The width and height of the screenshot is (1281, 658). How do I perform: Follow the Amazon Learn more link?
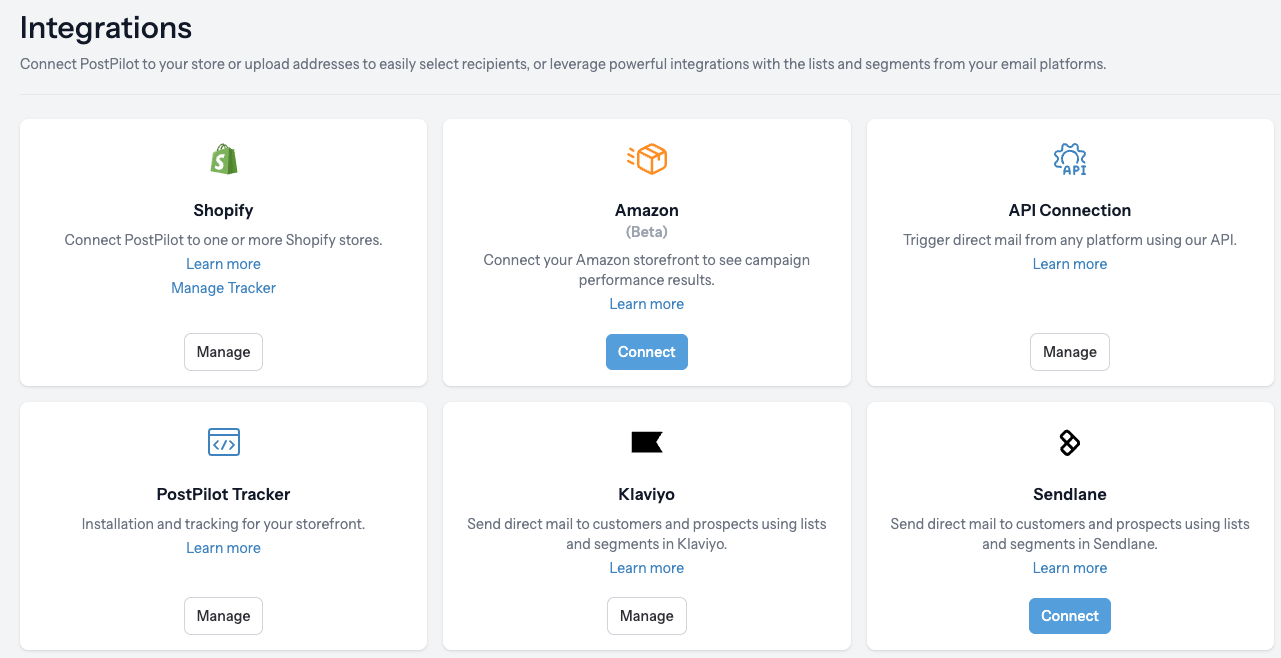[x=647, y=304]
